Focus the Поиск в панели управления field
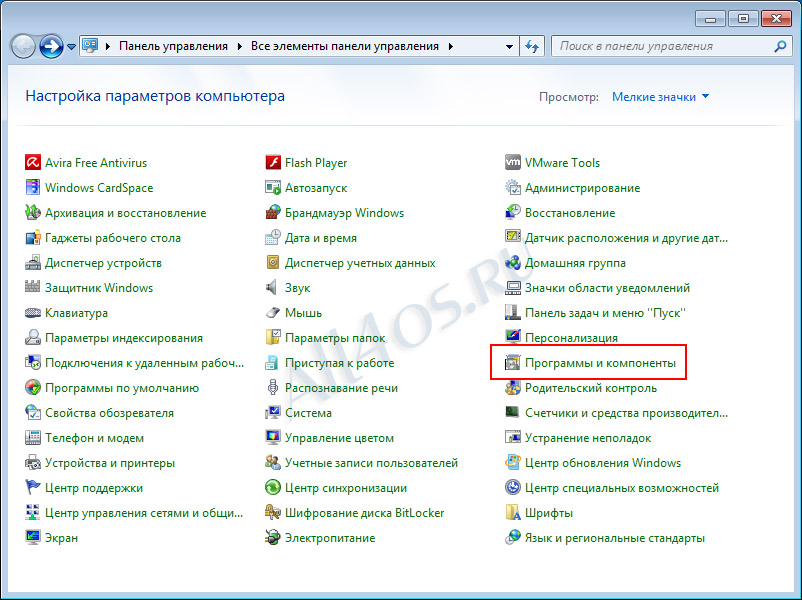Screen dimensions: 802x600 [x=672, y=47]
